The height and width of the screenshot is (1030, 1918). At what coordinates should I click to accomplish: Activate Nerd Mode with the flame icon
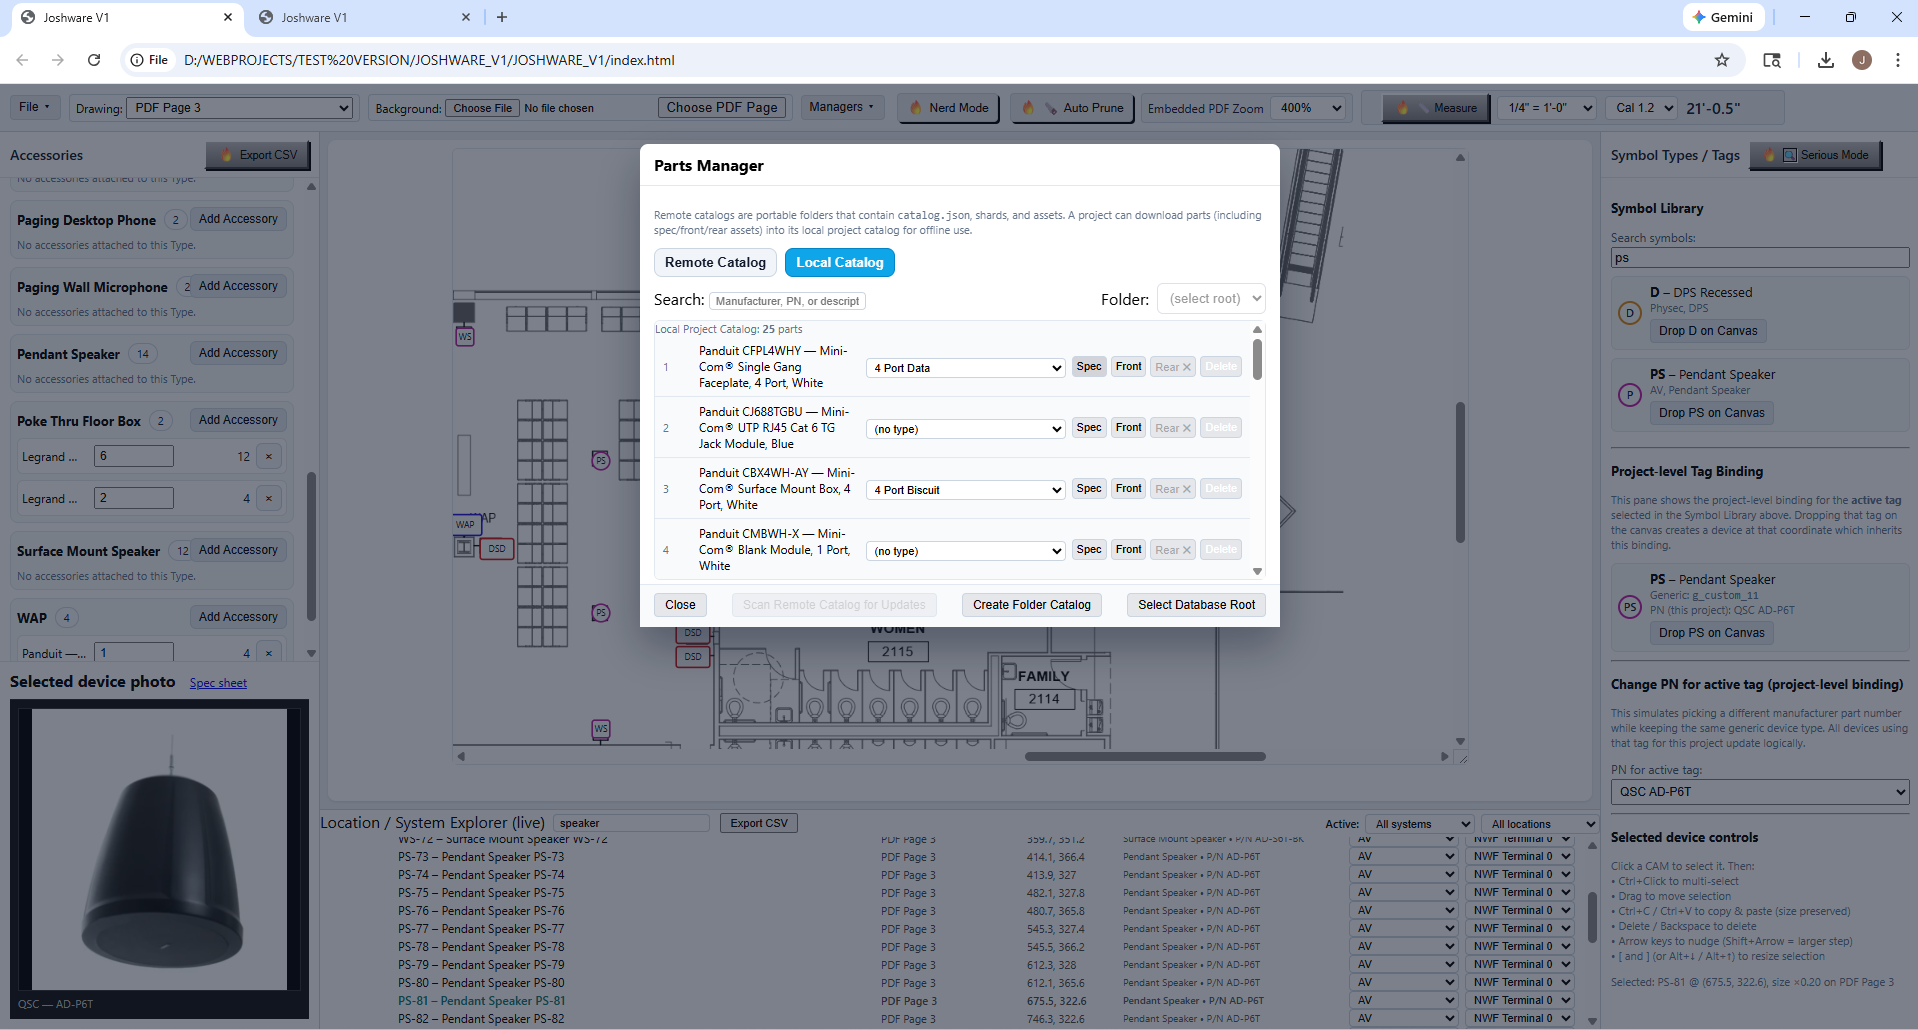pos(946,107)
